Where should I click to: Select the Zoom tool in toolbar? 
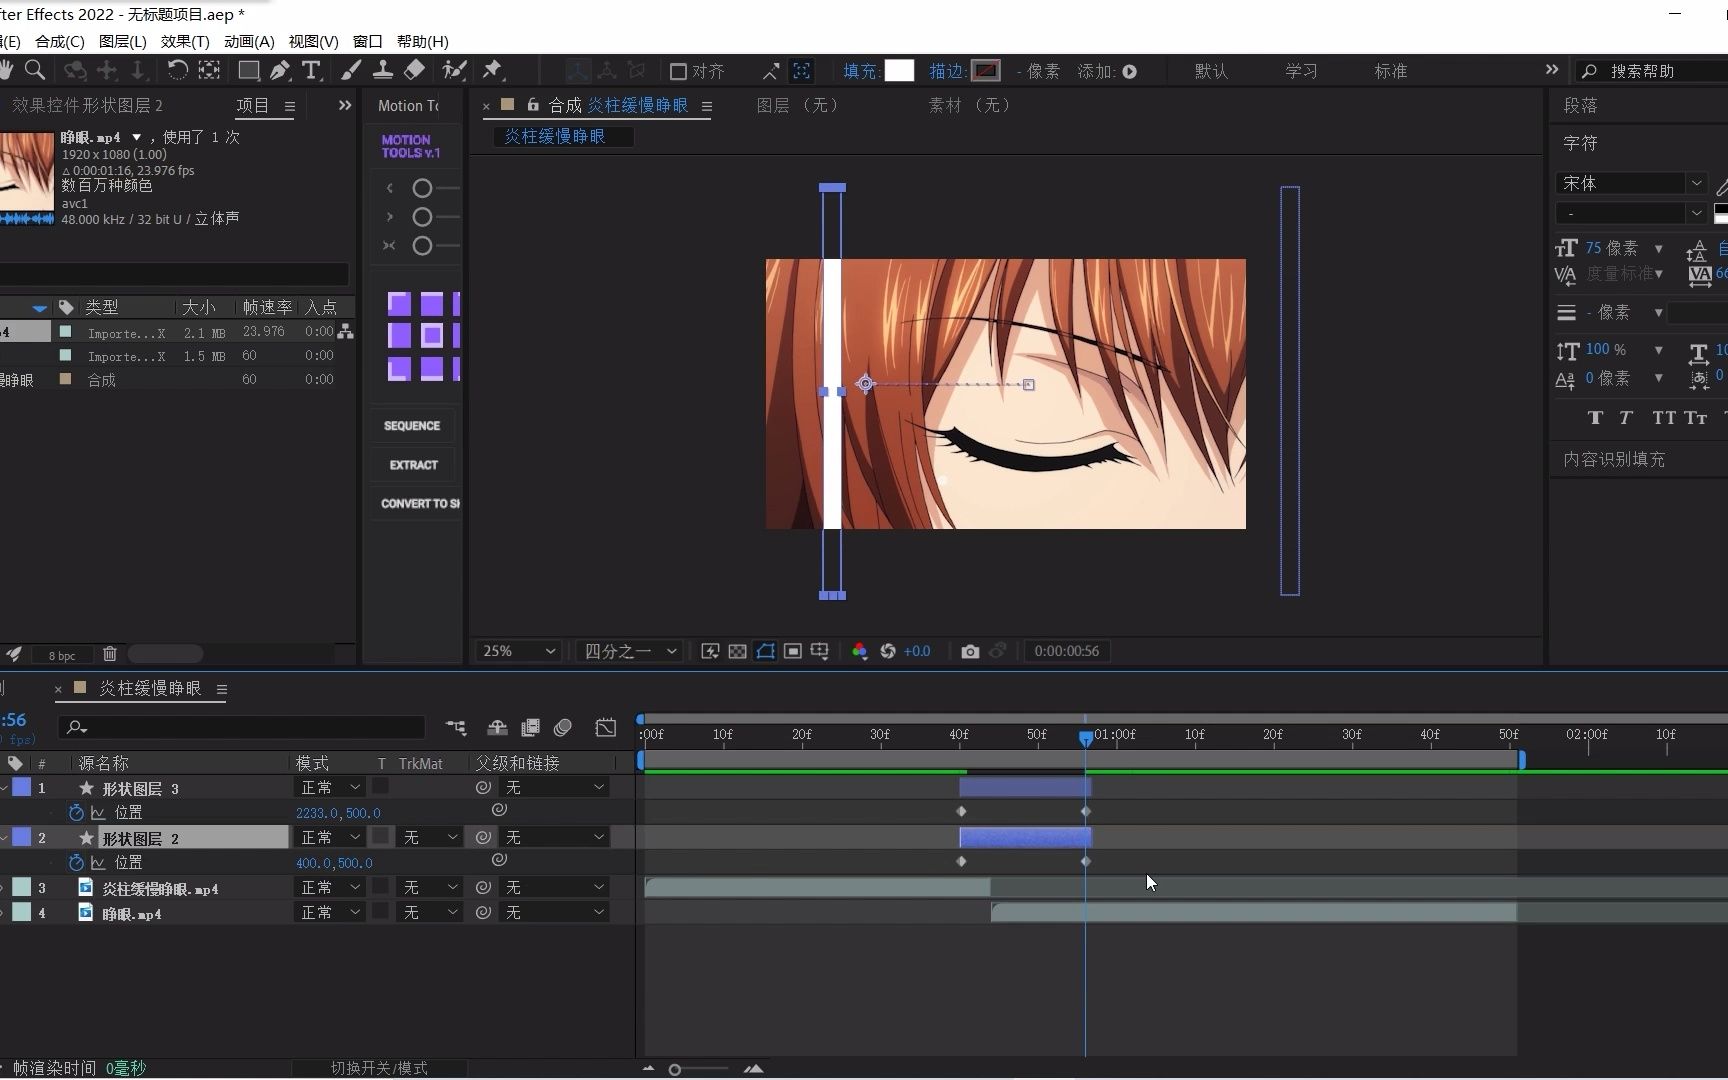pyautogui.click(x=35, y=70)
